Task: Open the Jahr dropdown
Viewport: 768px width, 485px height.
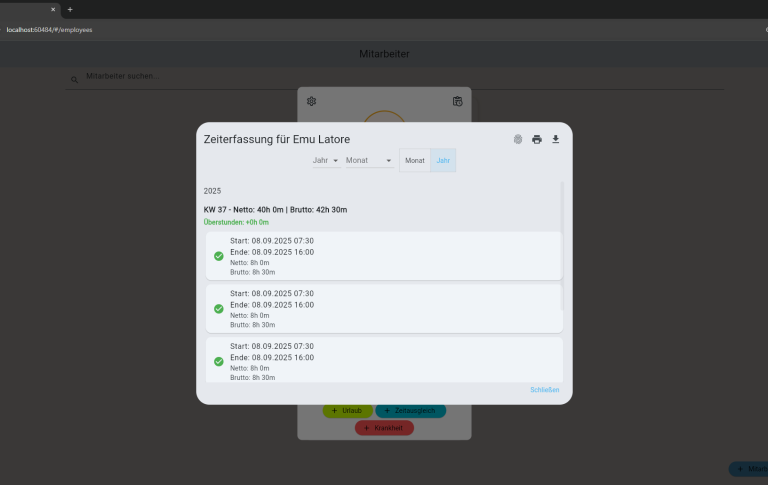Action: point(326,160)
